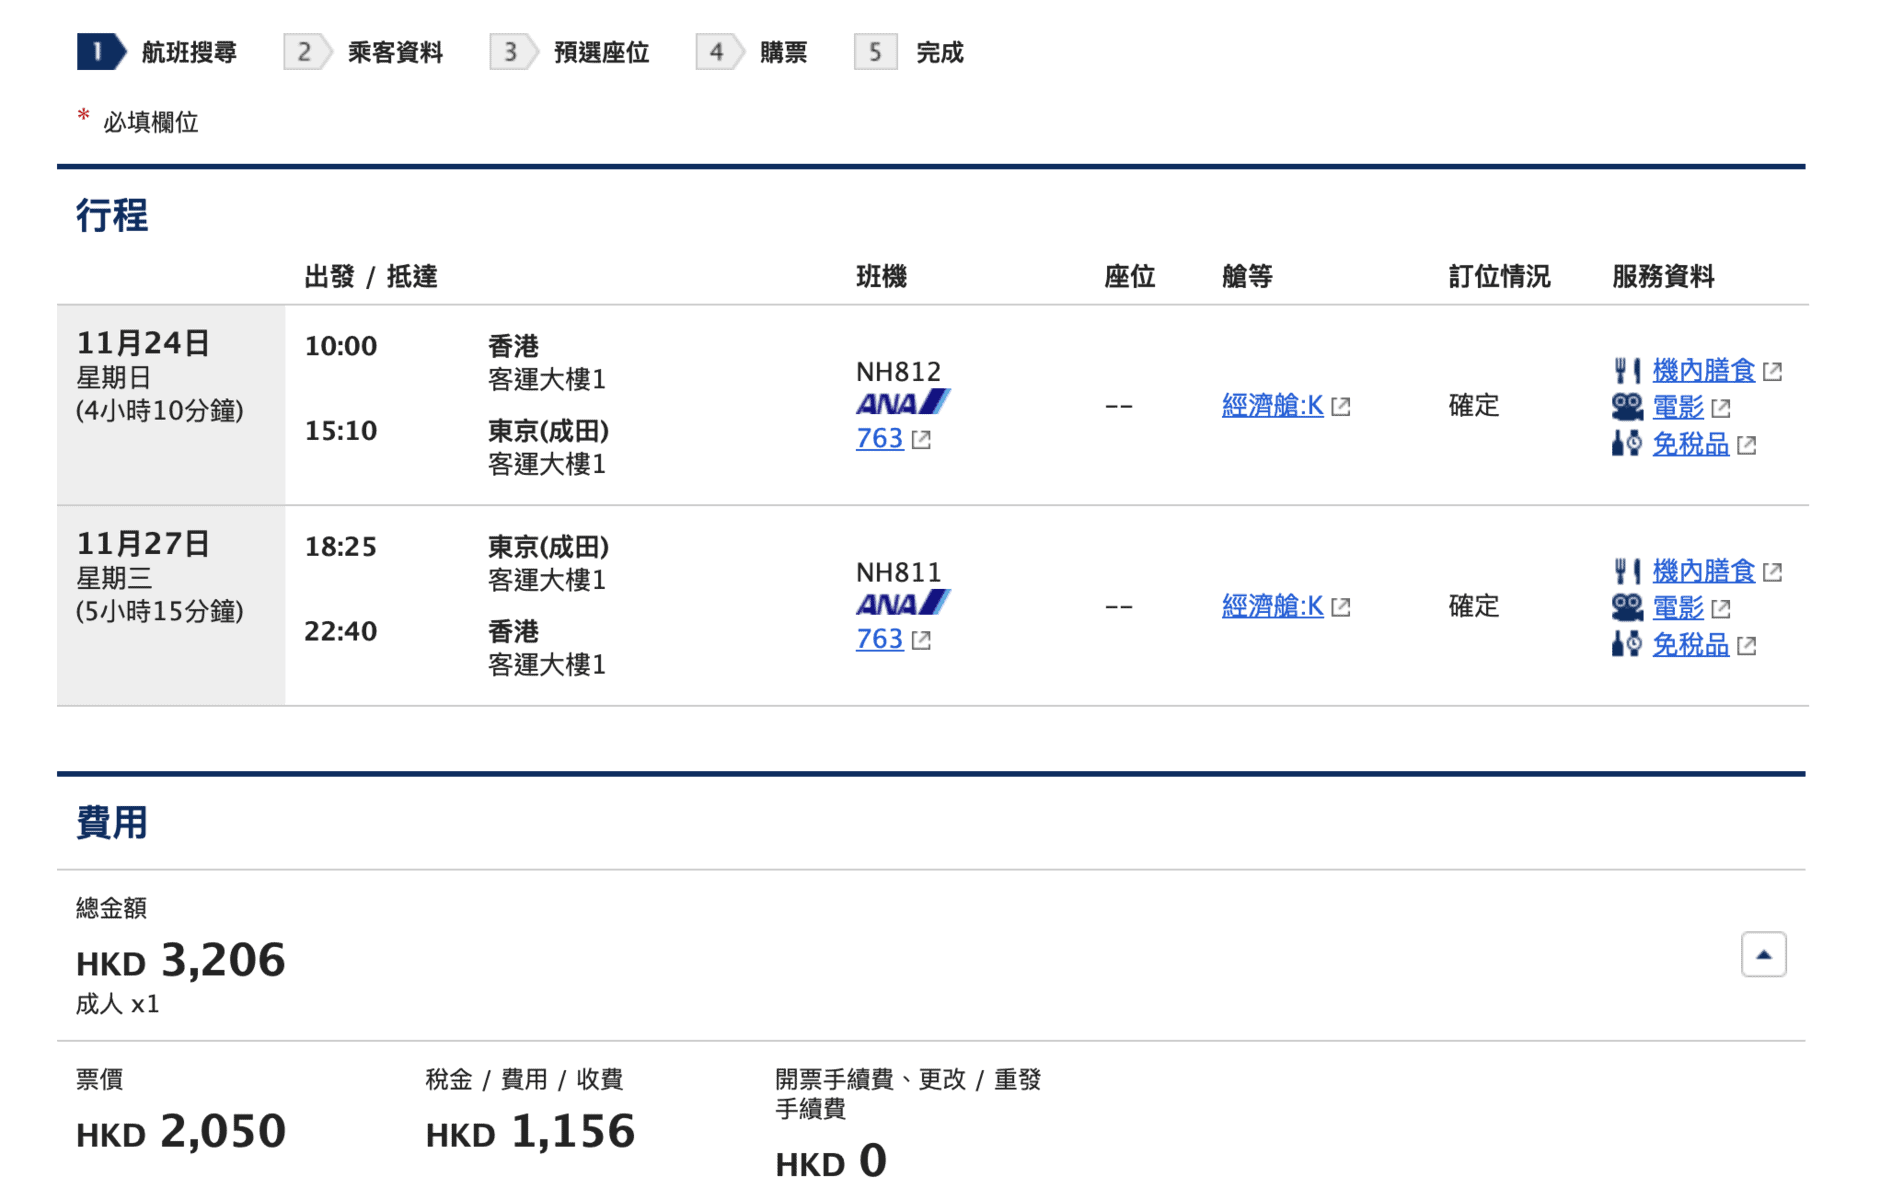This screenshot has width=1892, height=1200.
Task: Collapse the 總金額 fare breakdown arrow
Action: coord(1763,954)
